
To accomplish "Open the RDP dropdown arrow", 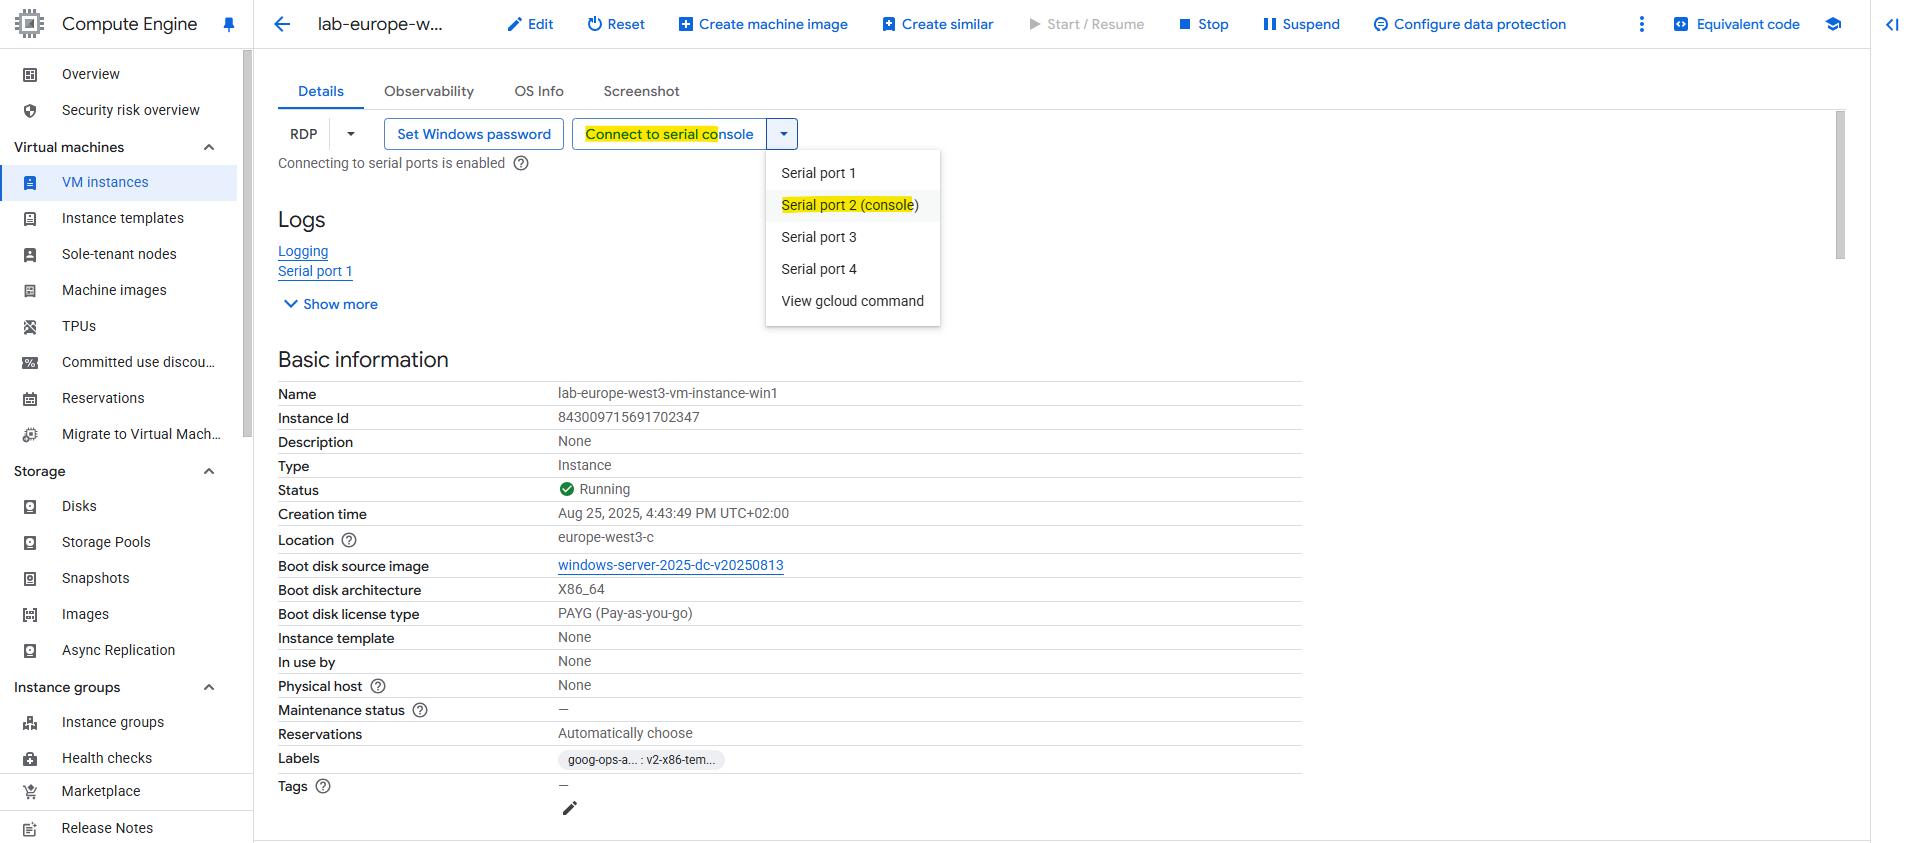I will (351, 134).
